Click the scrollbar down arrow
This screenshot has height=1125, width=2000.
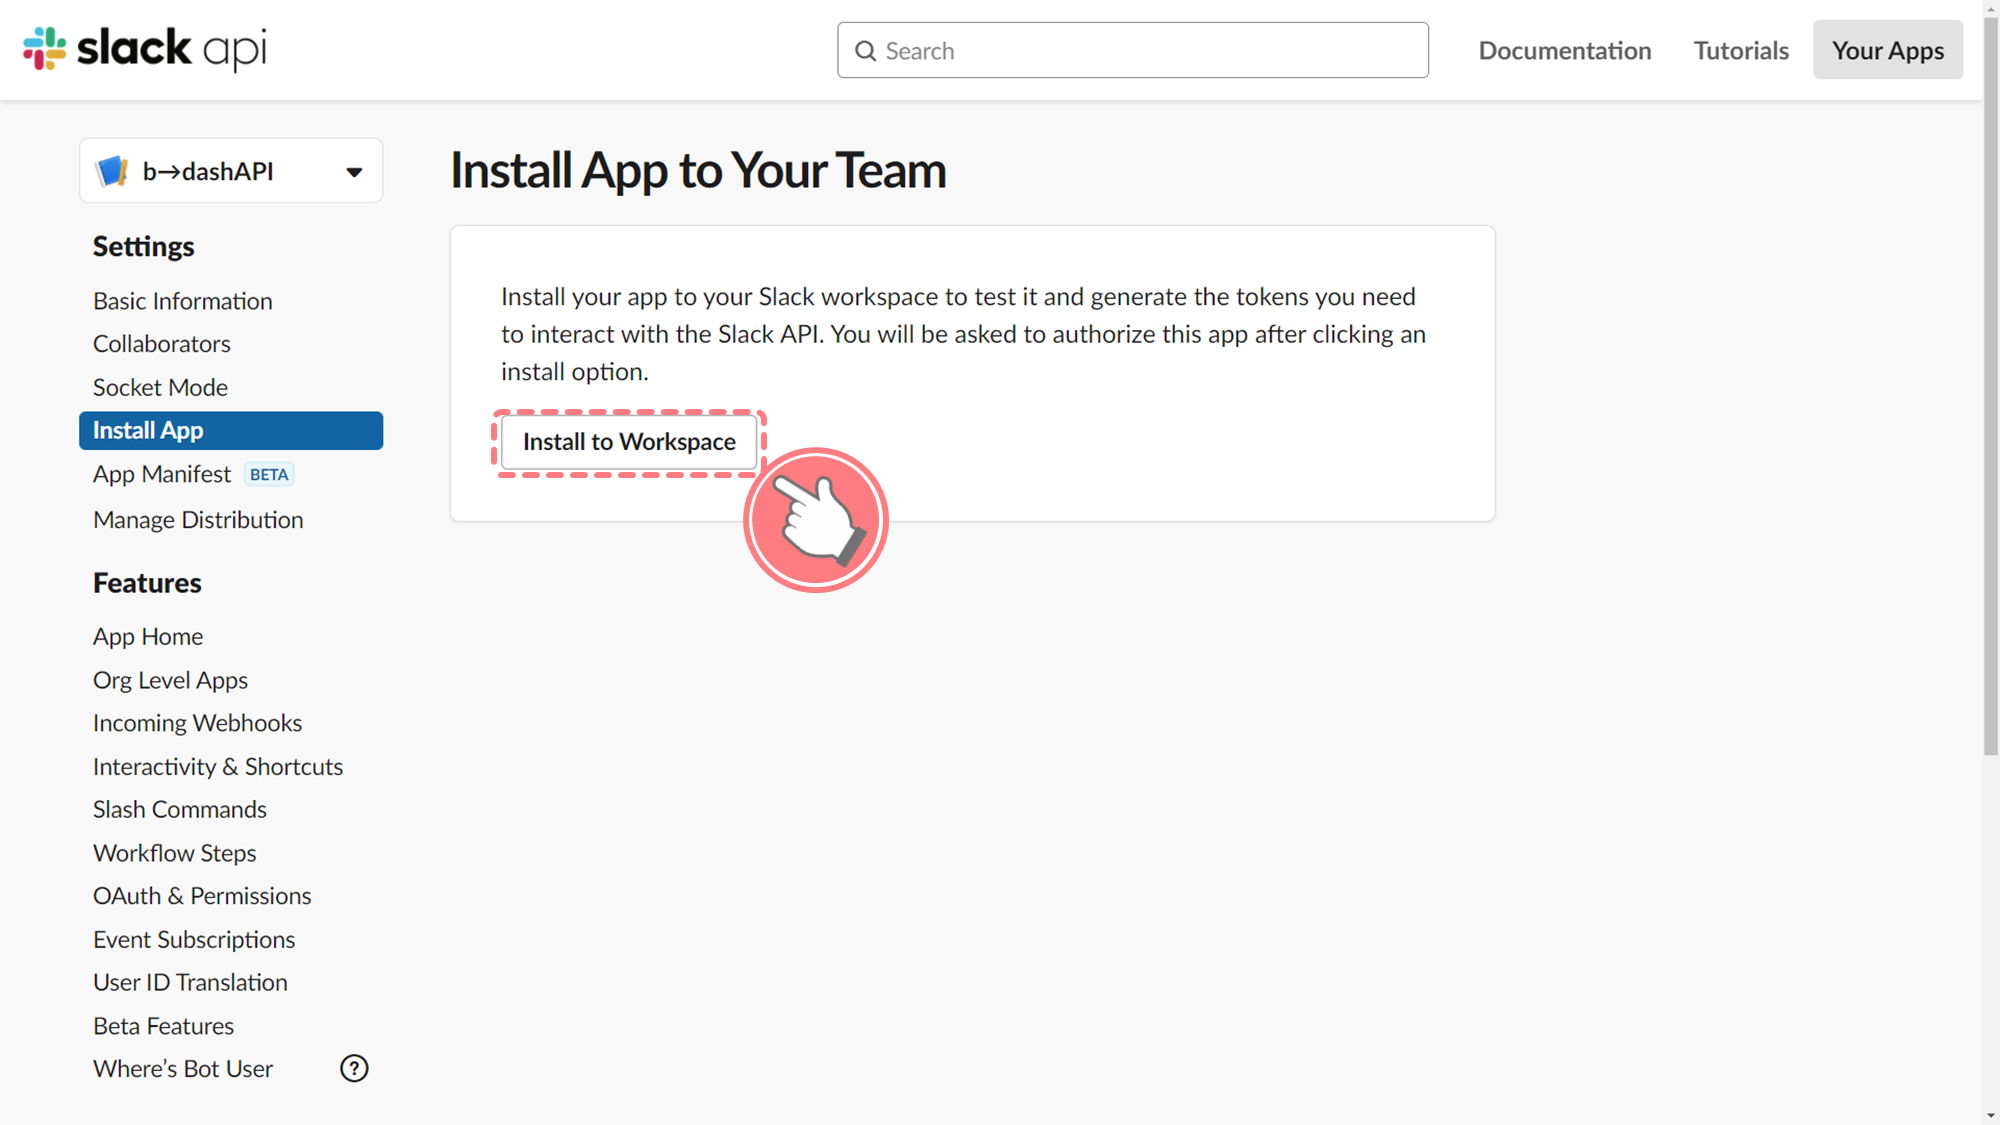(x=1991, y=1115)
